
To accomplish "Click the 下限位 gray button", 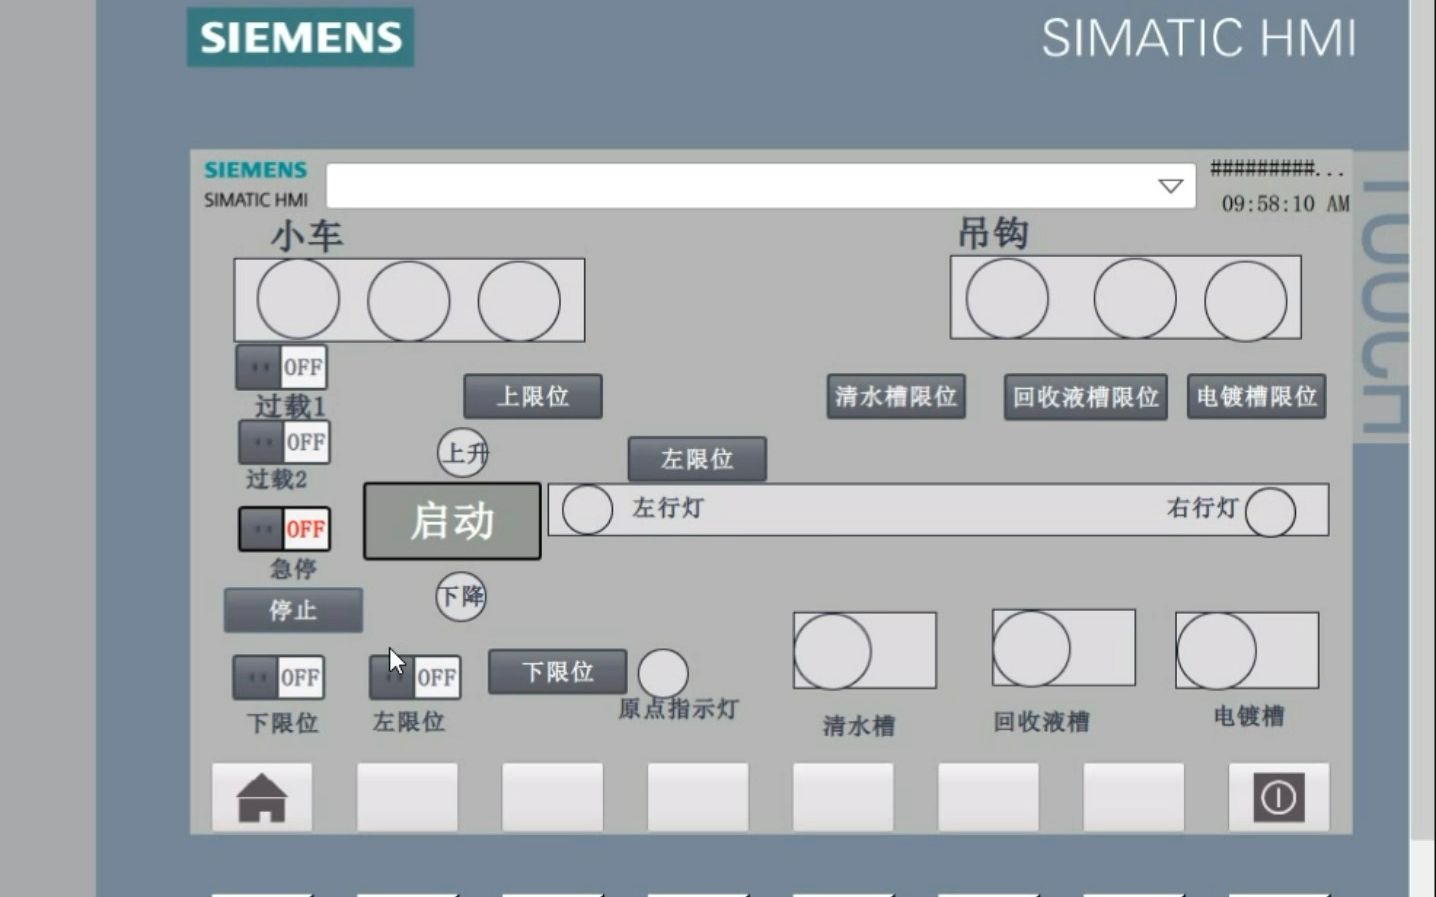I will tap(558, 671).
